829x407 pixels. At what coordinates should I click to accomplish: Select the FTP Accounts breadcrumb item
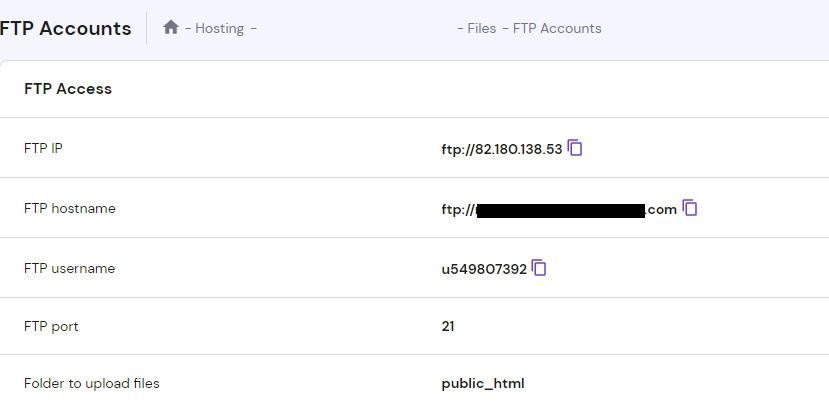(557, 28)
